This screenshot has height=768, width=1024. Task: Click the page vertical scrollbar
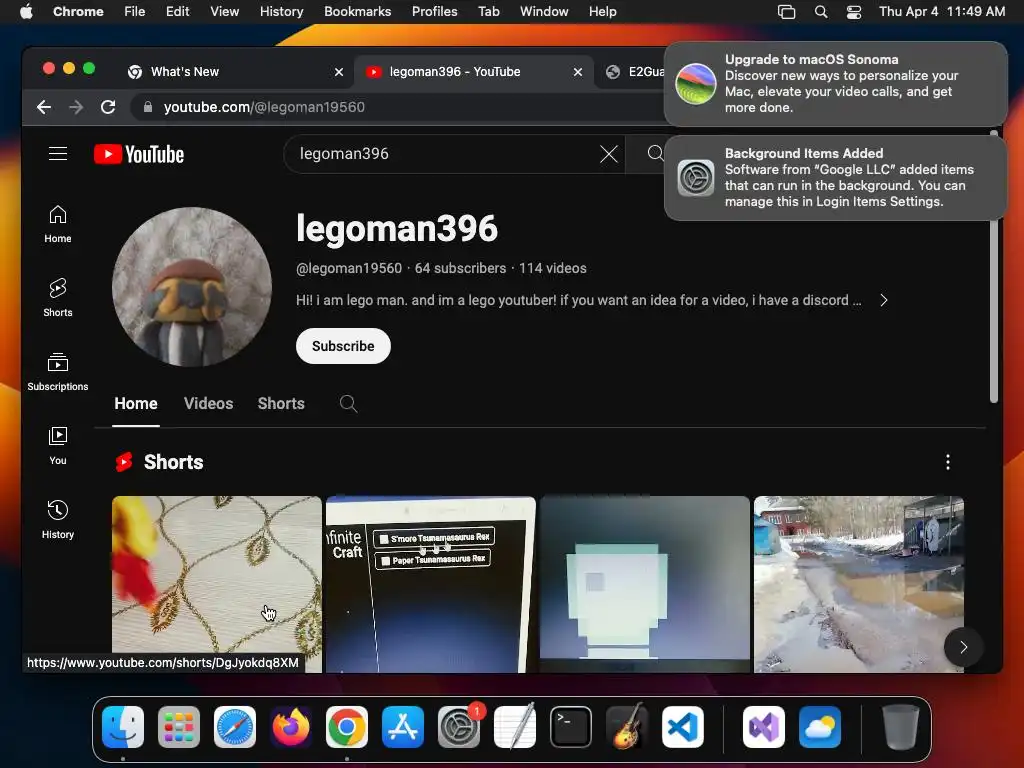tap(993, 266)
